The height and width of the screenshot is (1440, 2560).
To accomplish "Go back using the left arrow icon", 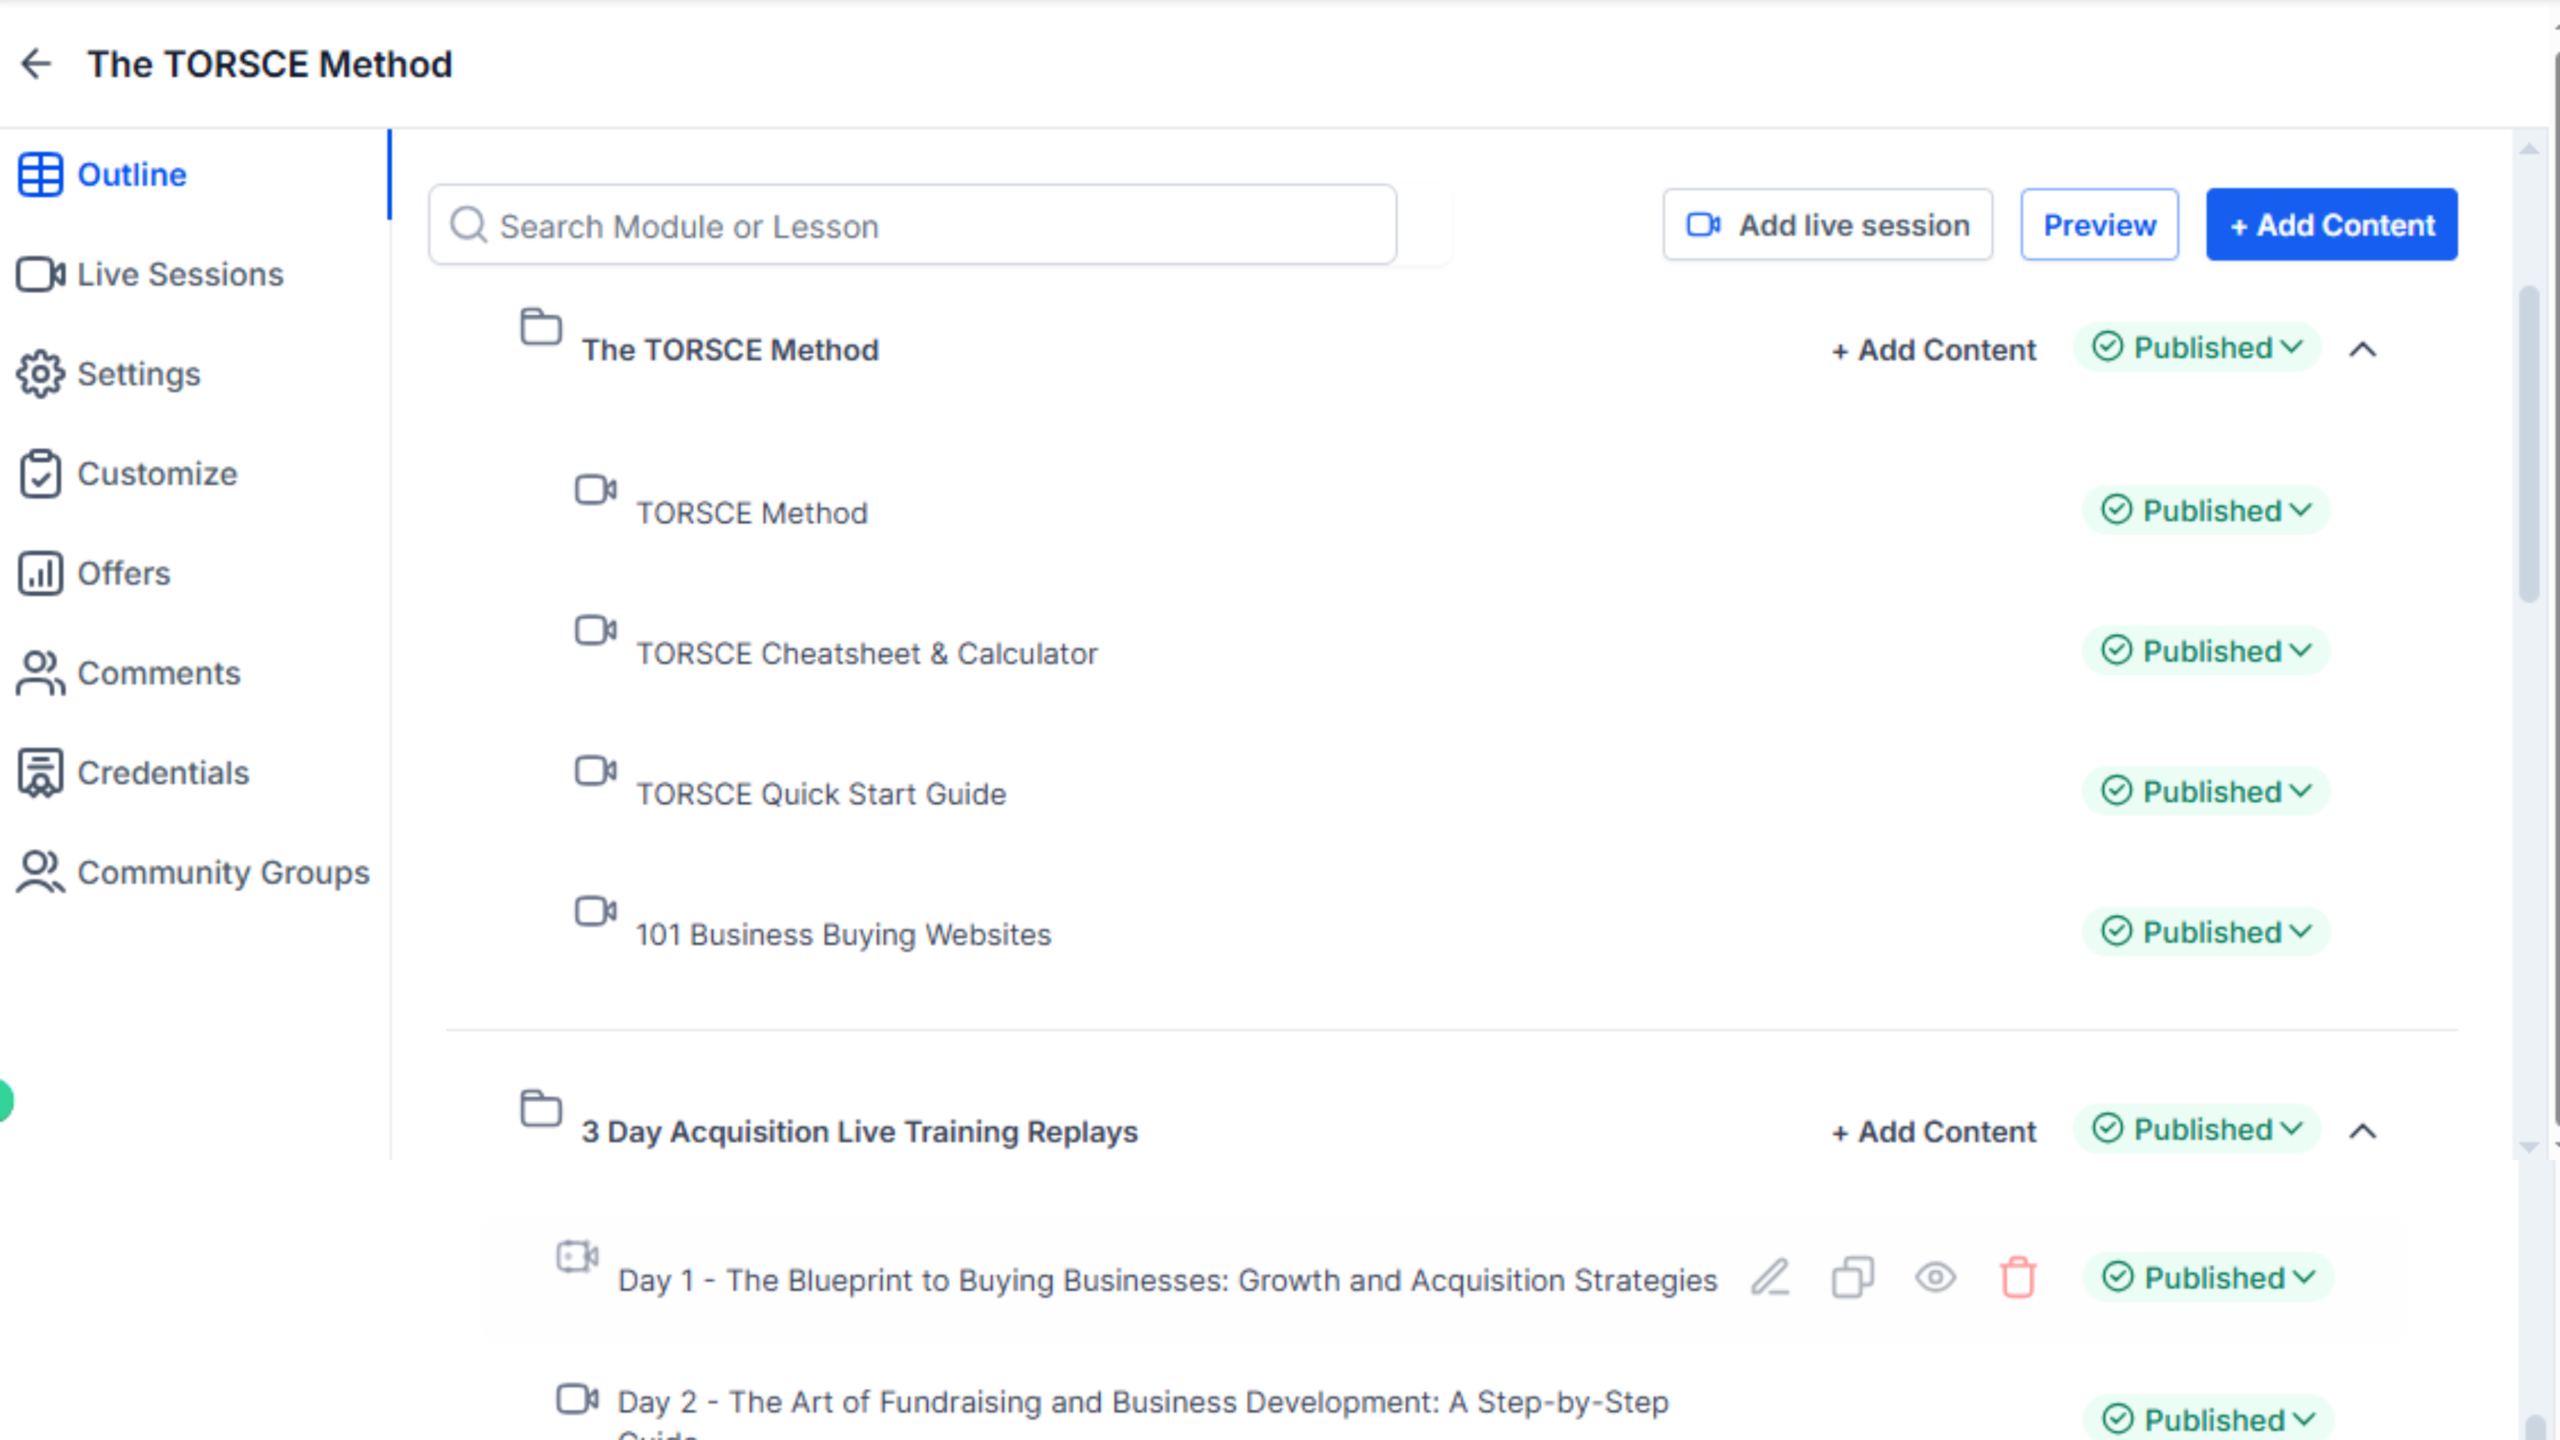I will coord(36,64).
